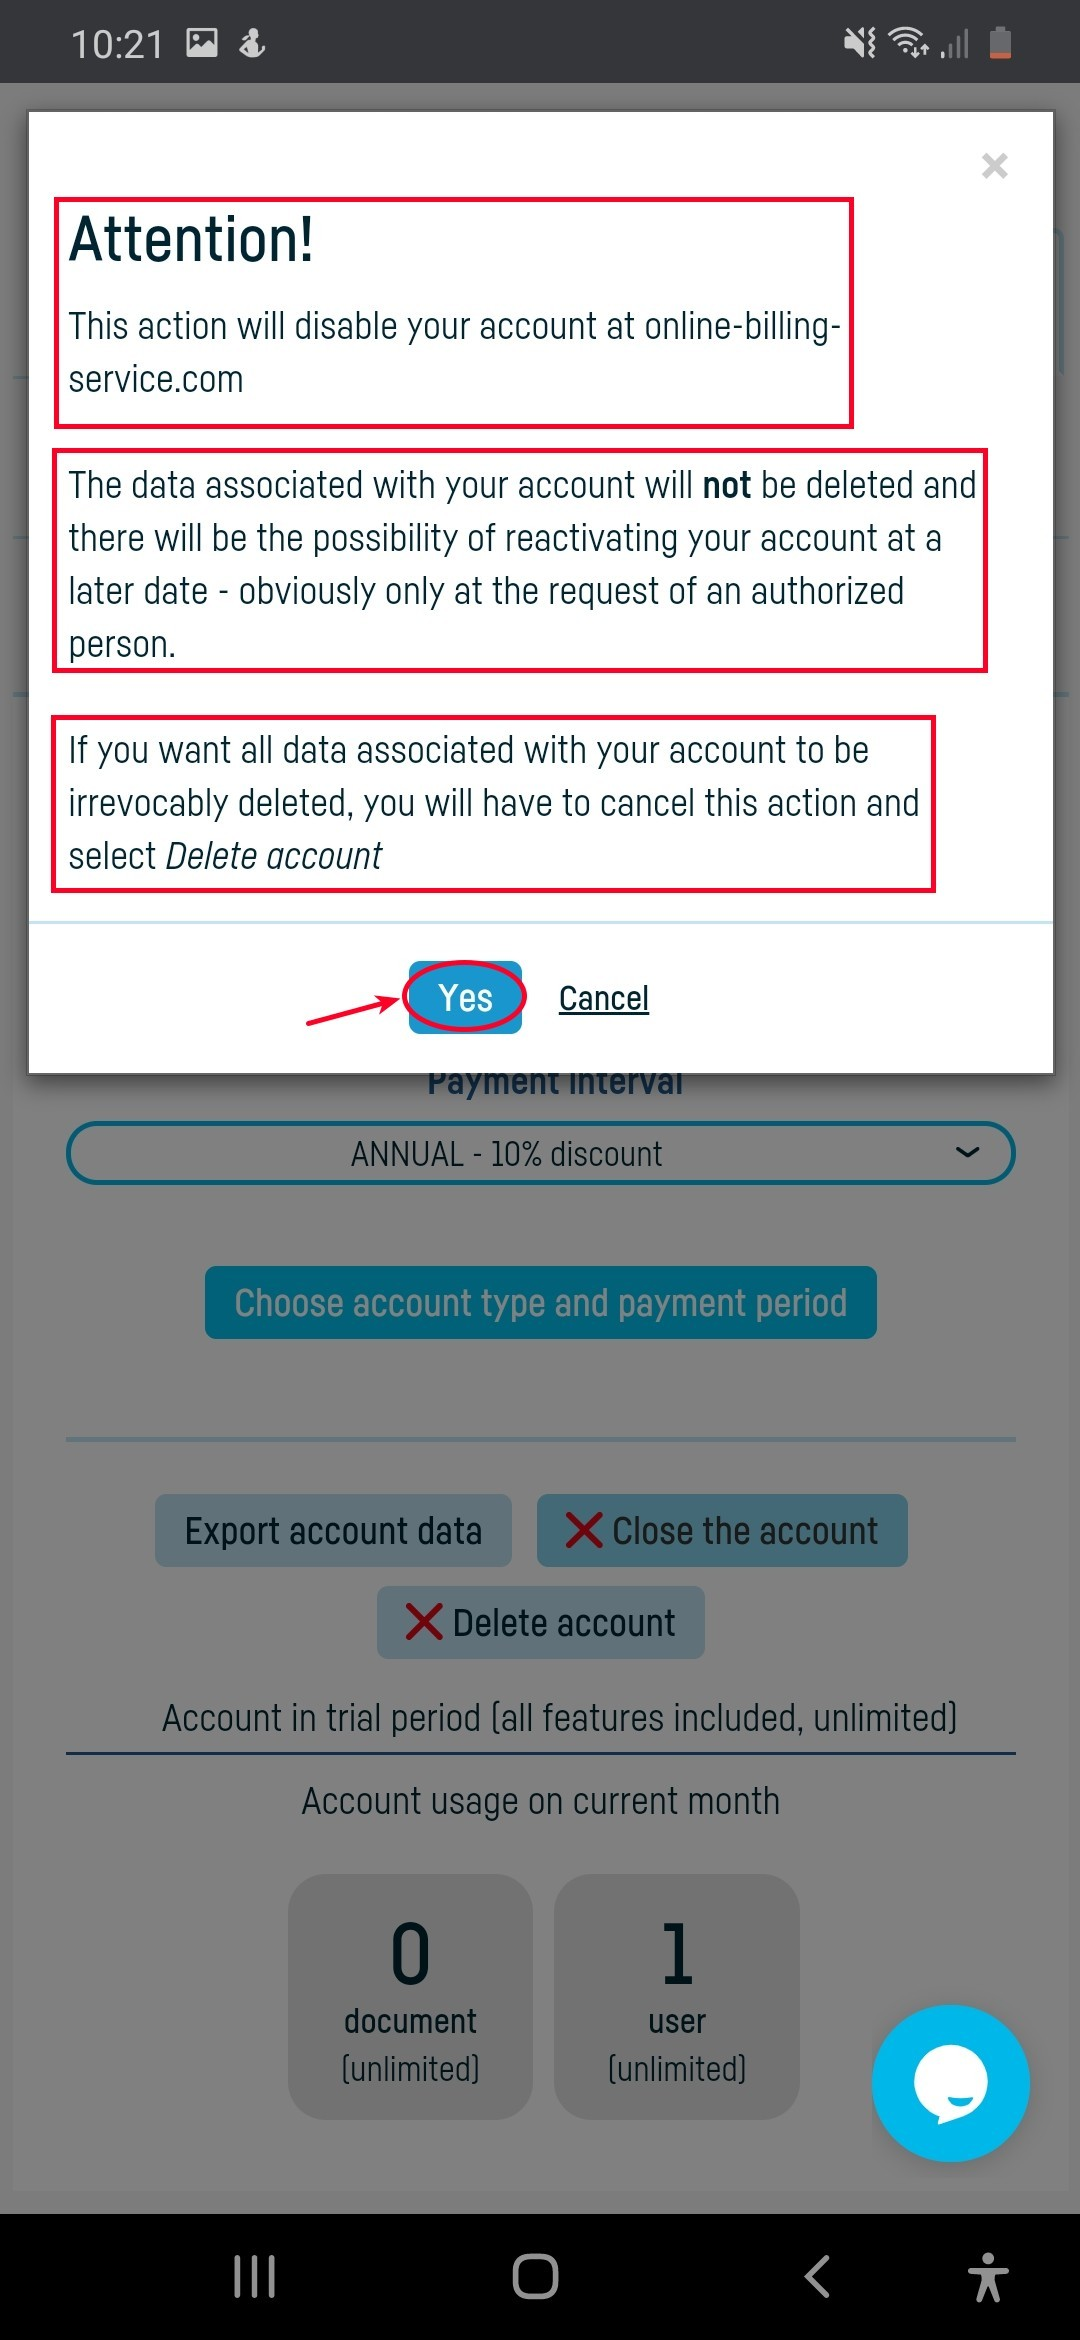Tap the muted sound icon in status bar
This screenshot has height=2340, width=1080.
[x=859, y=43]
